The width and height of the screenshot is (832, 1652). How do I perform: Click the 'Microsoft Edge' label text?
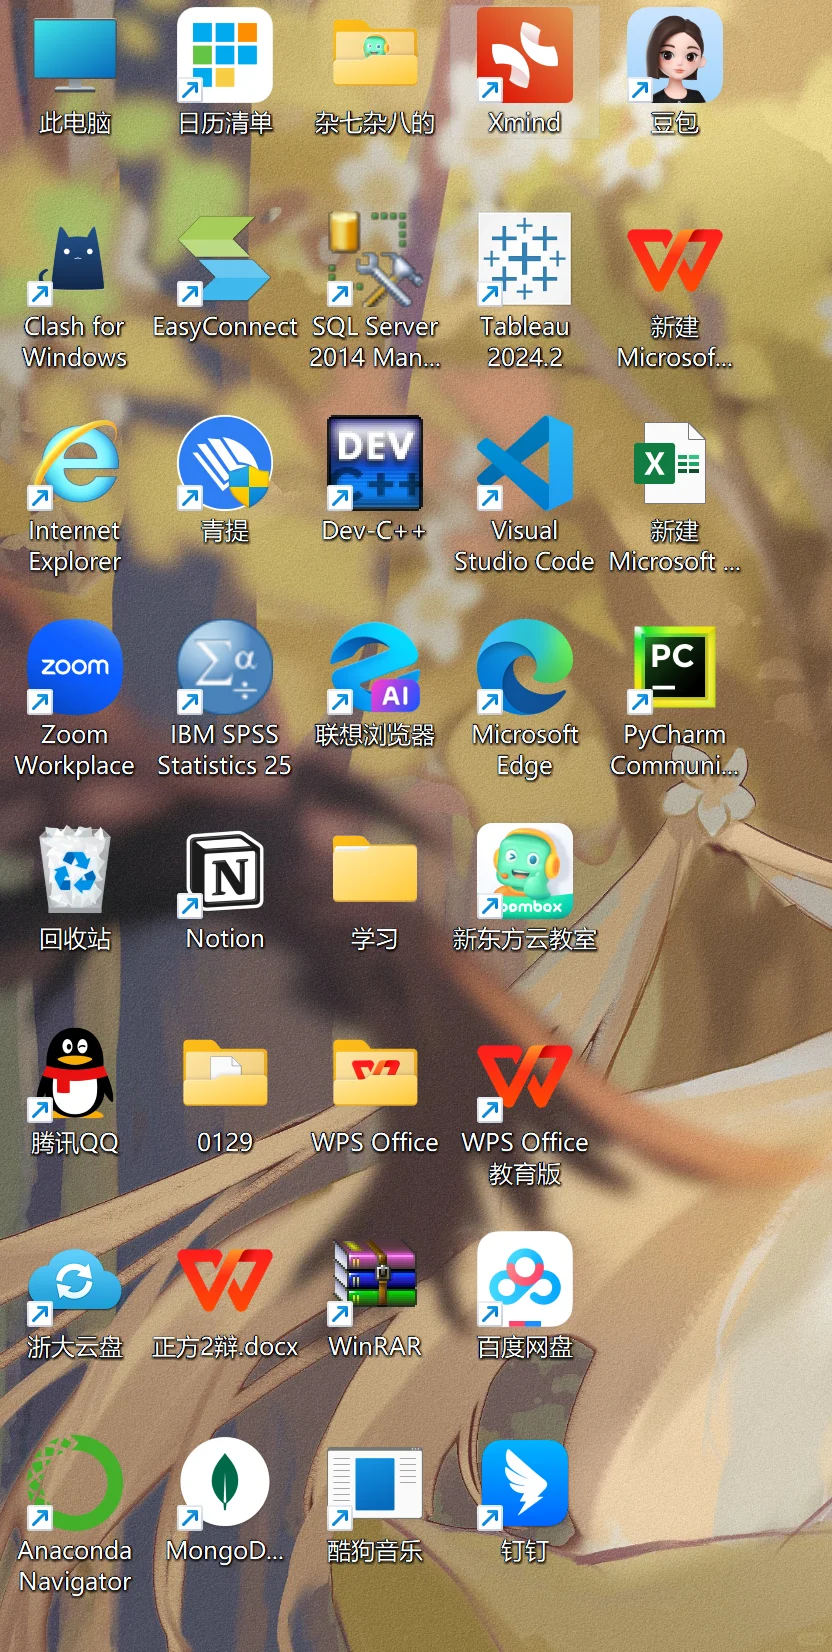pos(525,750)
